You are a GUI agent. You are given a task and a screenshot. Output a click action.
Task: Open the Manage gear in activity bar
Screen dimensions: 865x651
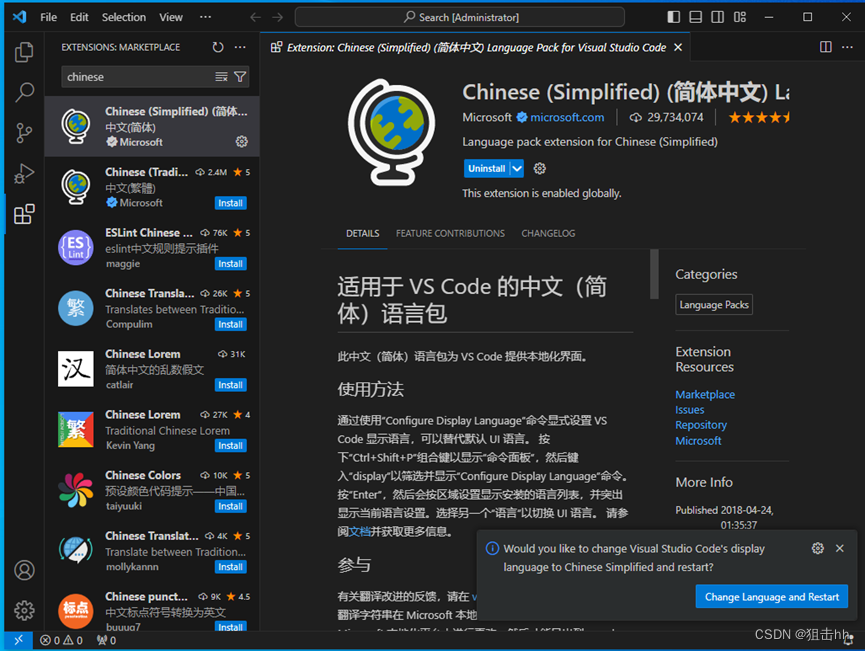24,610
